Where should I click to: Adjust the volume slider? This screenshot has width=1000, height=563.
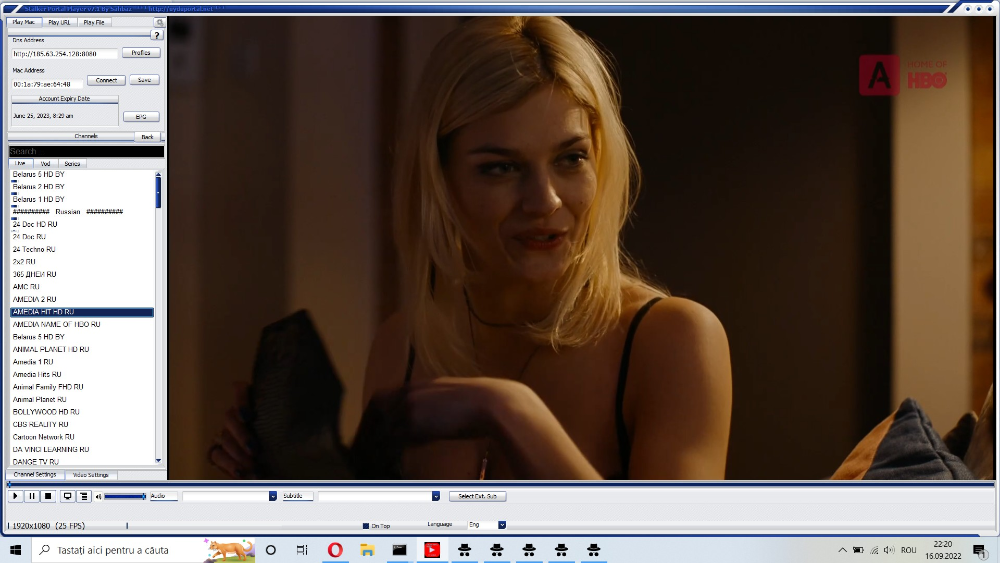(x=125, y=497)
